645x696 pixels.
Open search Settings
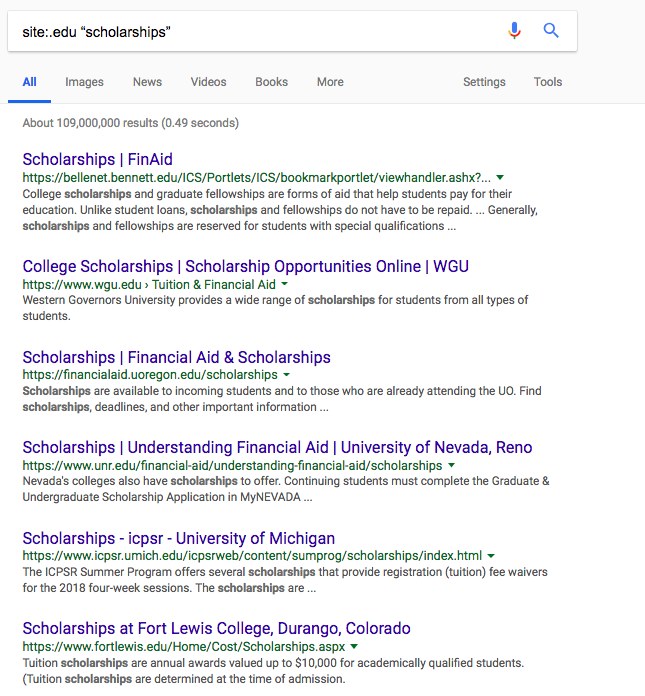pyautogui.click(x=484, y=82)
